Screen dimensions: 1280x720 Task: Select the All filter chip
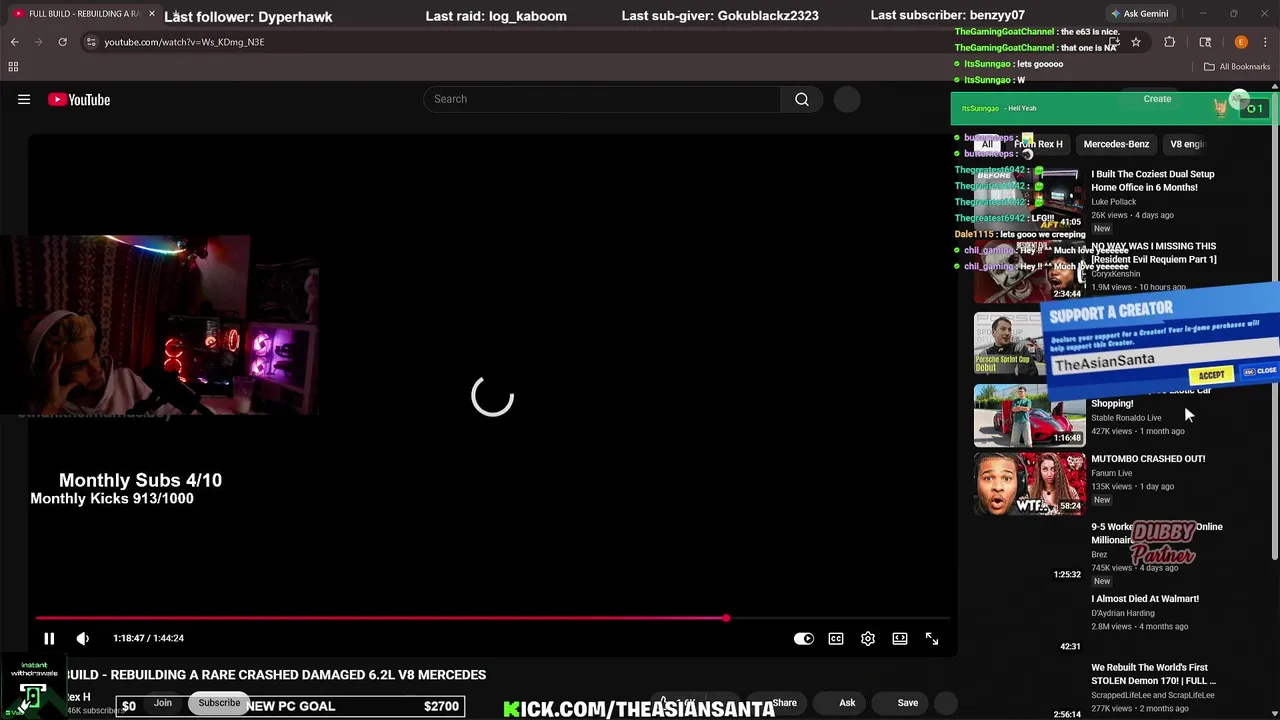click(x=987, y=144)
